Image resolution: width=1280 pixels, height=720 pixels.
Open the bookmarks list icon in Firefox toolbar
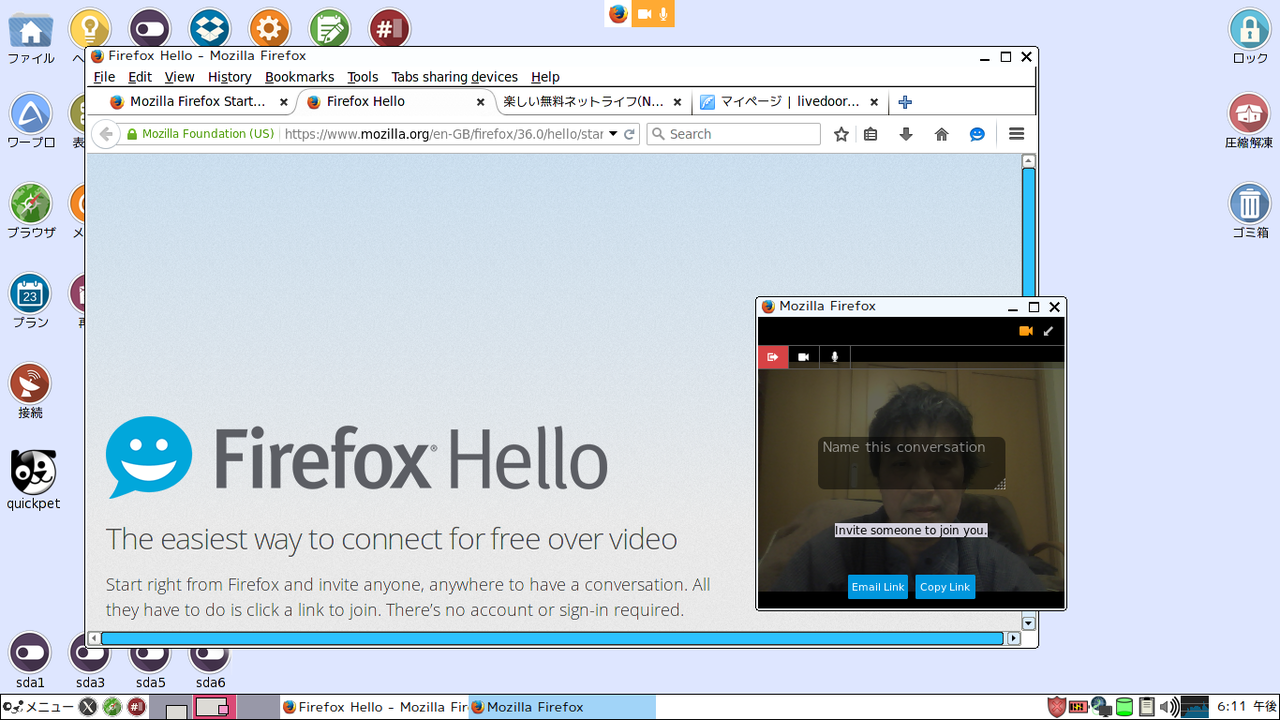click(x=871, y=134)
